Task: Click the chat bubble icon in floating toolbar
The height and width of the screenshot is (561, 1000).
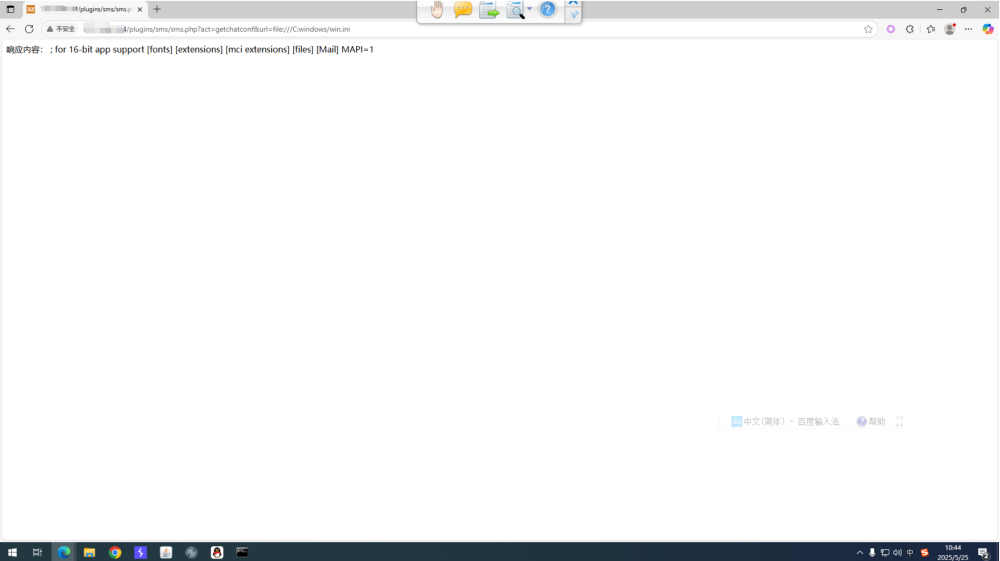Action: pyautogui.click(x=462, y=10)
